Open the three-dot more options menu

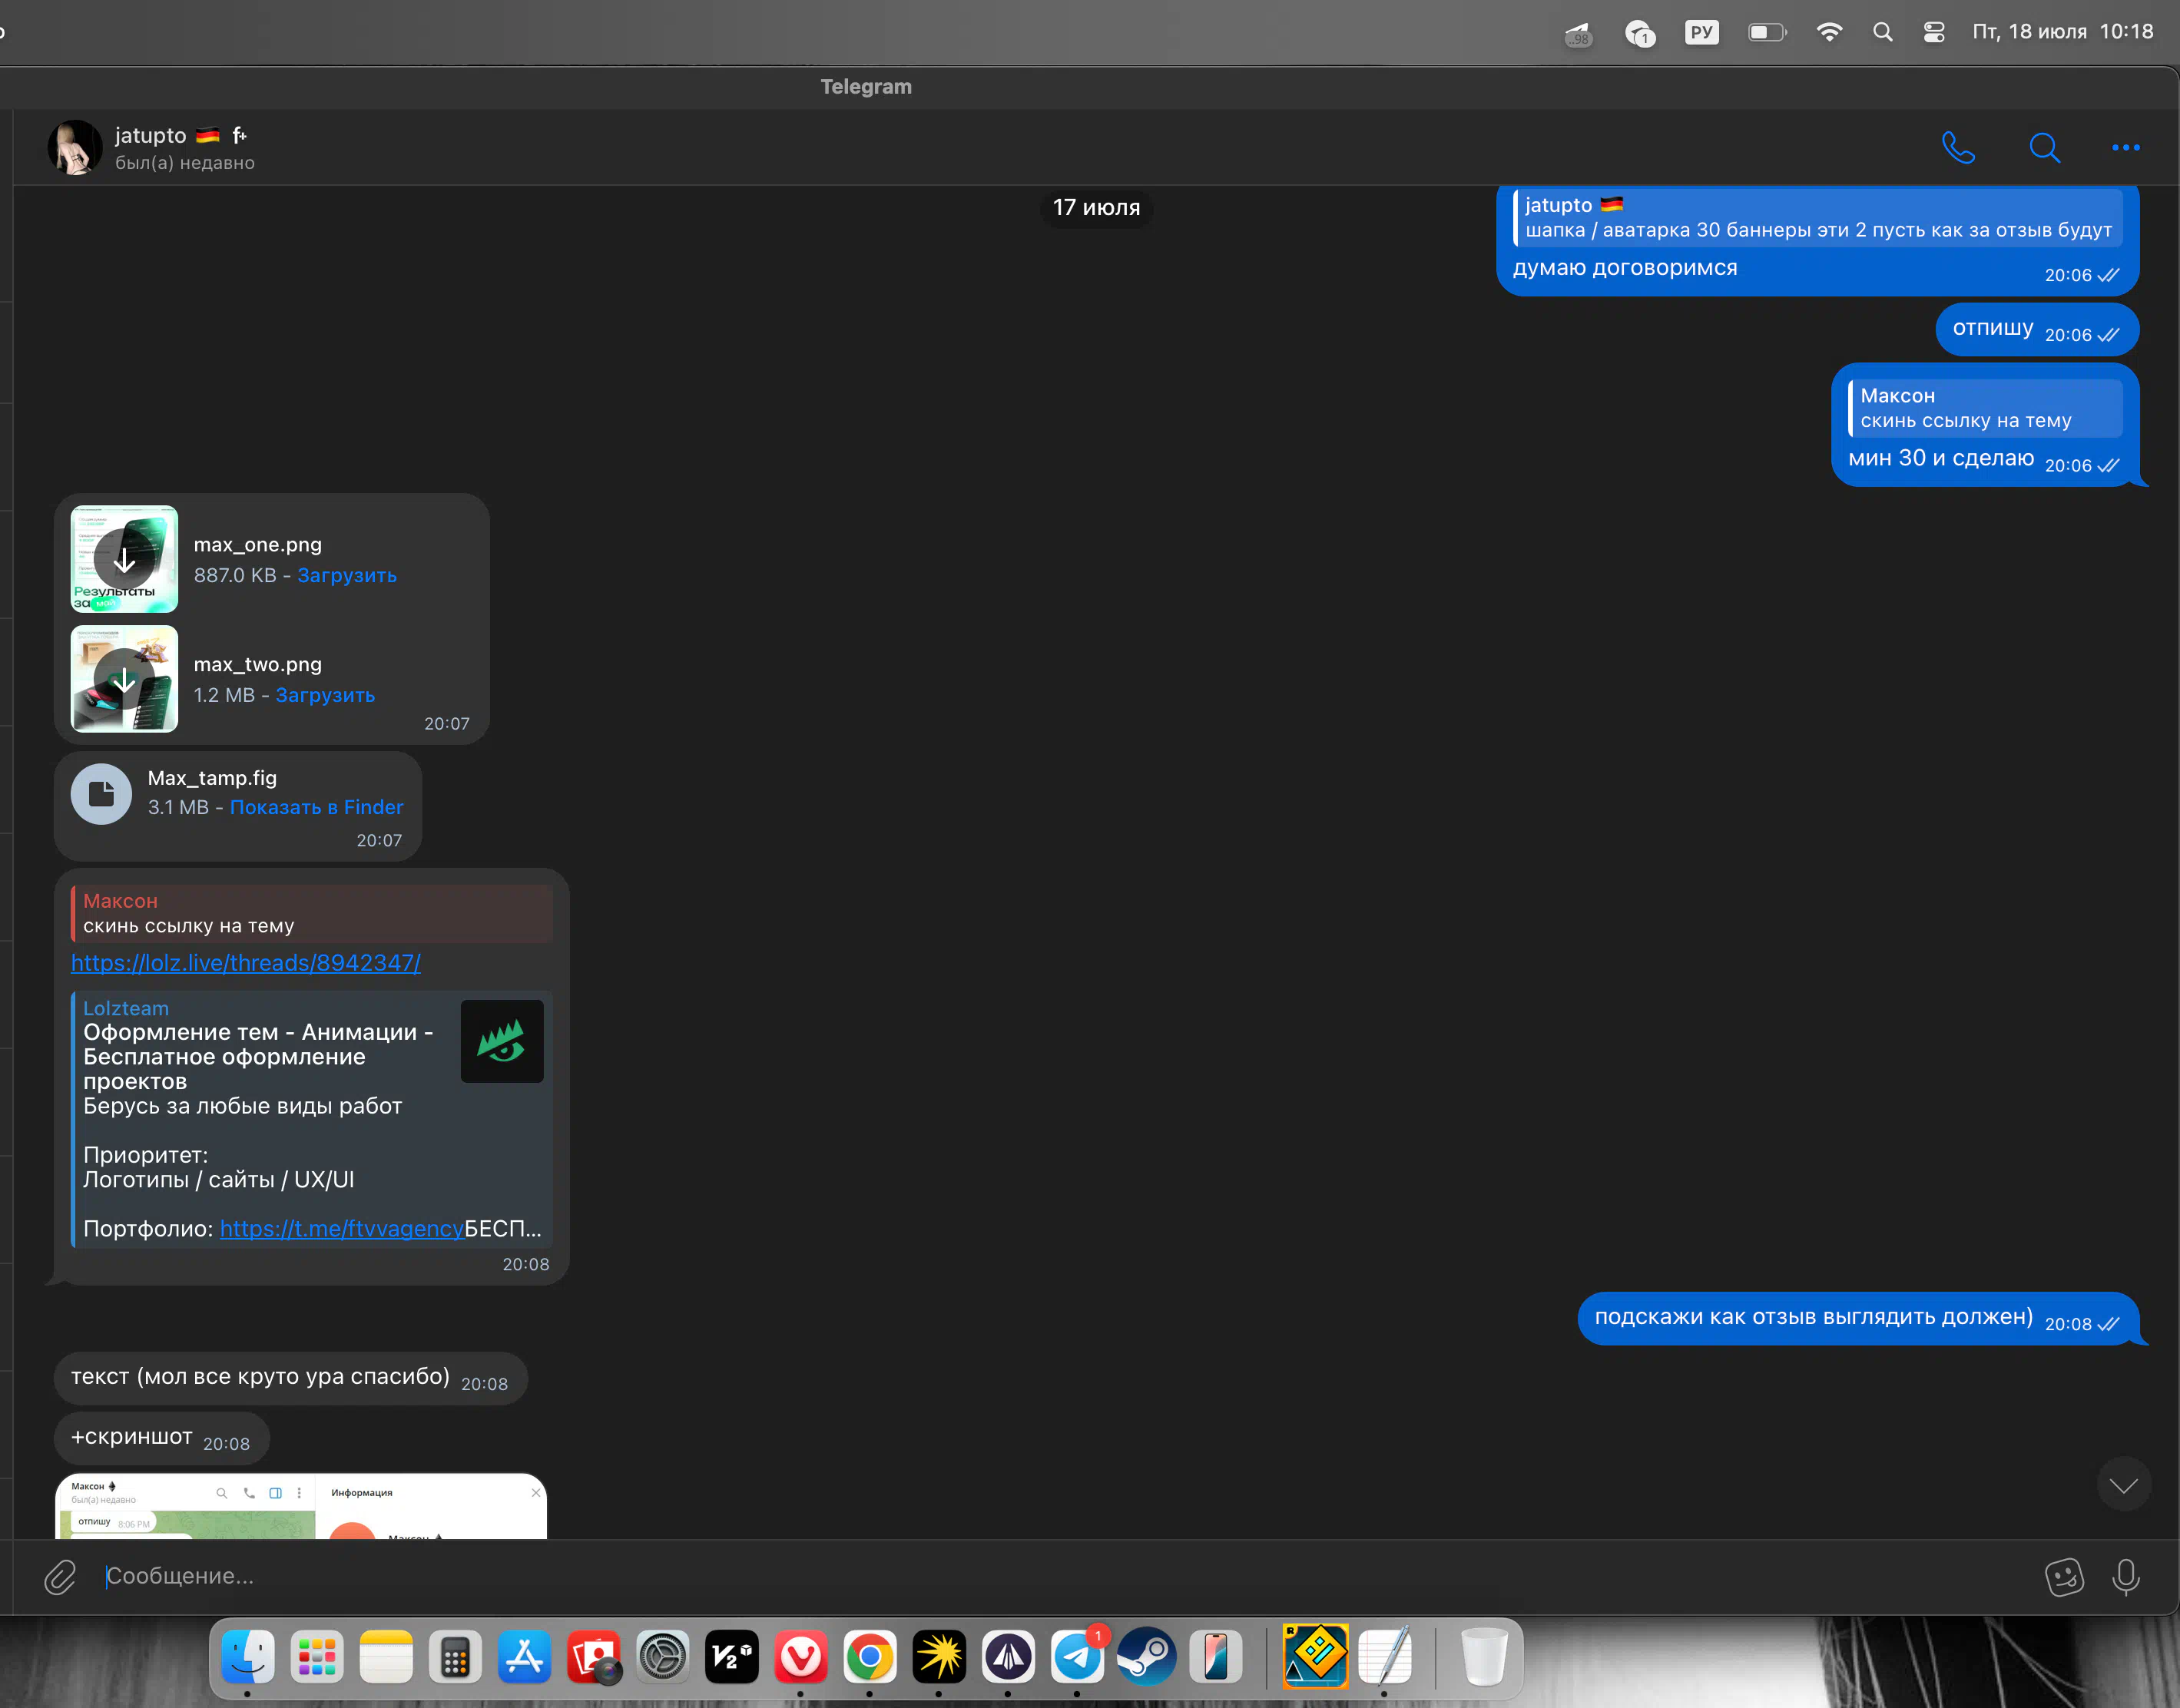(x=2125, y=147)
